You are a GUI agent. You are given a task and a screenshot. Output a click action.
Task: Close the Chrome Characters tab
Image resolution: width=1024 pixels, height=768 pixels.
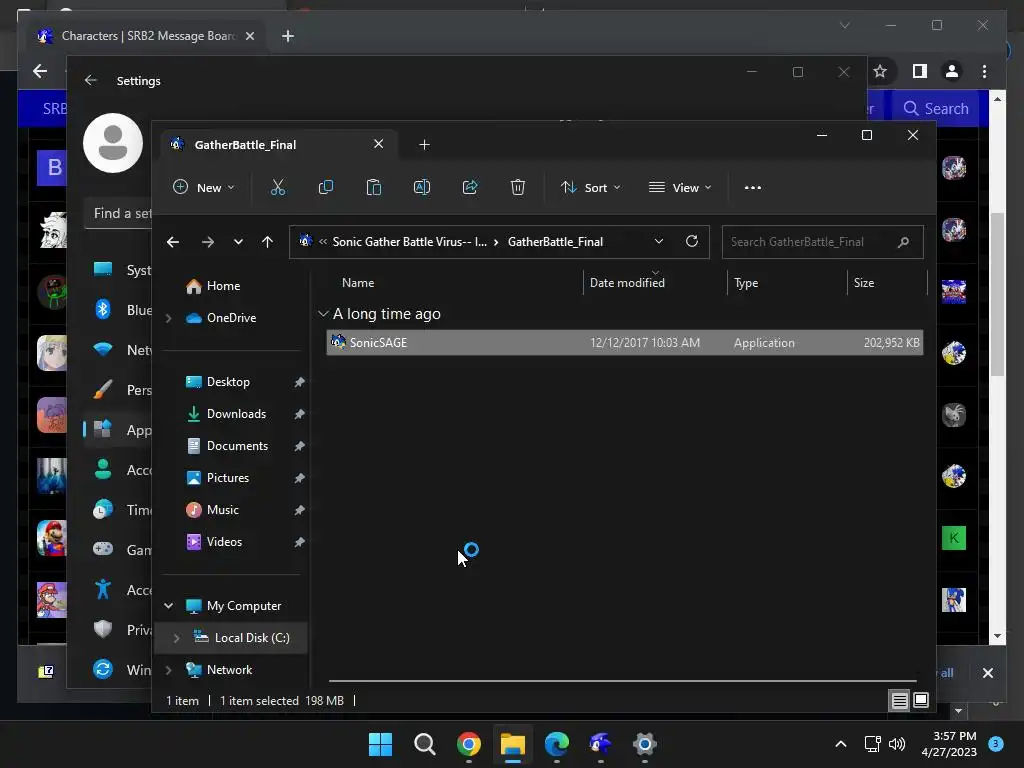coord(249,36)
